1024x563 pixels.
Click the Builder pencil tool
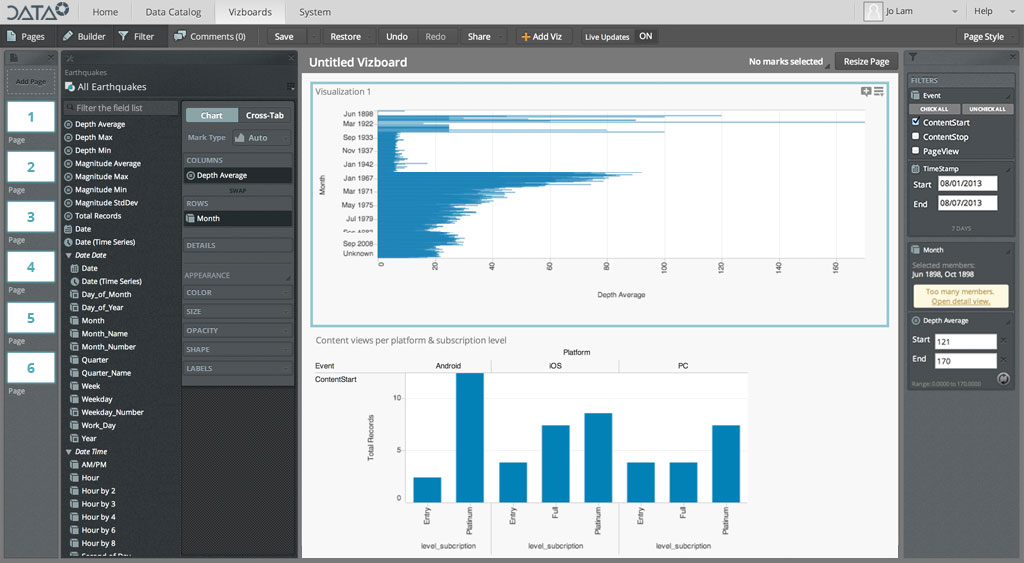[84, 37]
